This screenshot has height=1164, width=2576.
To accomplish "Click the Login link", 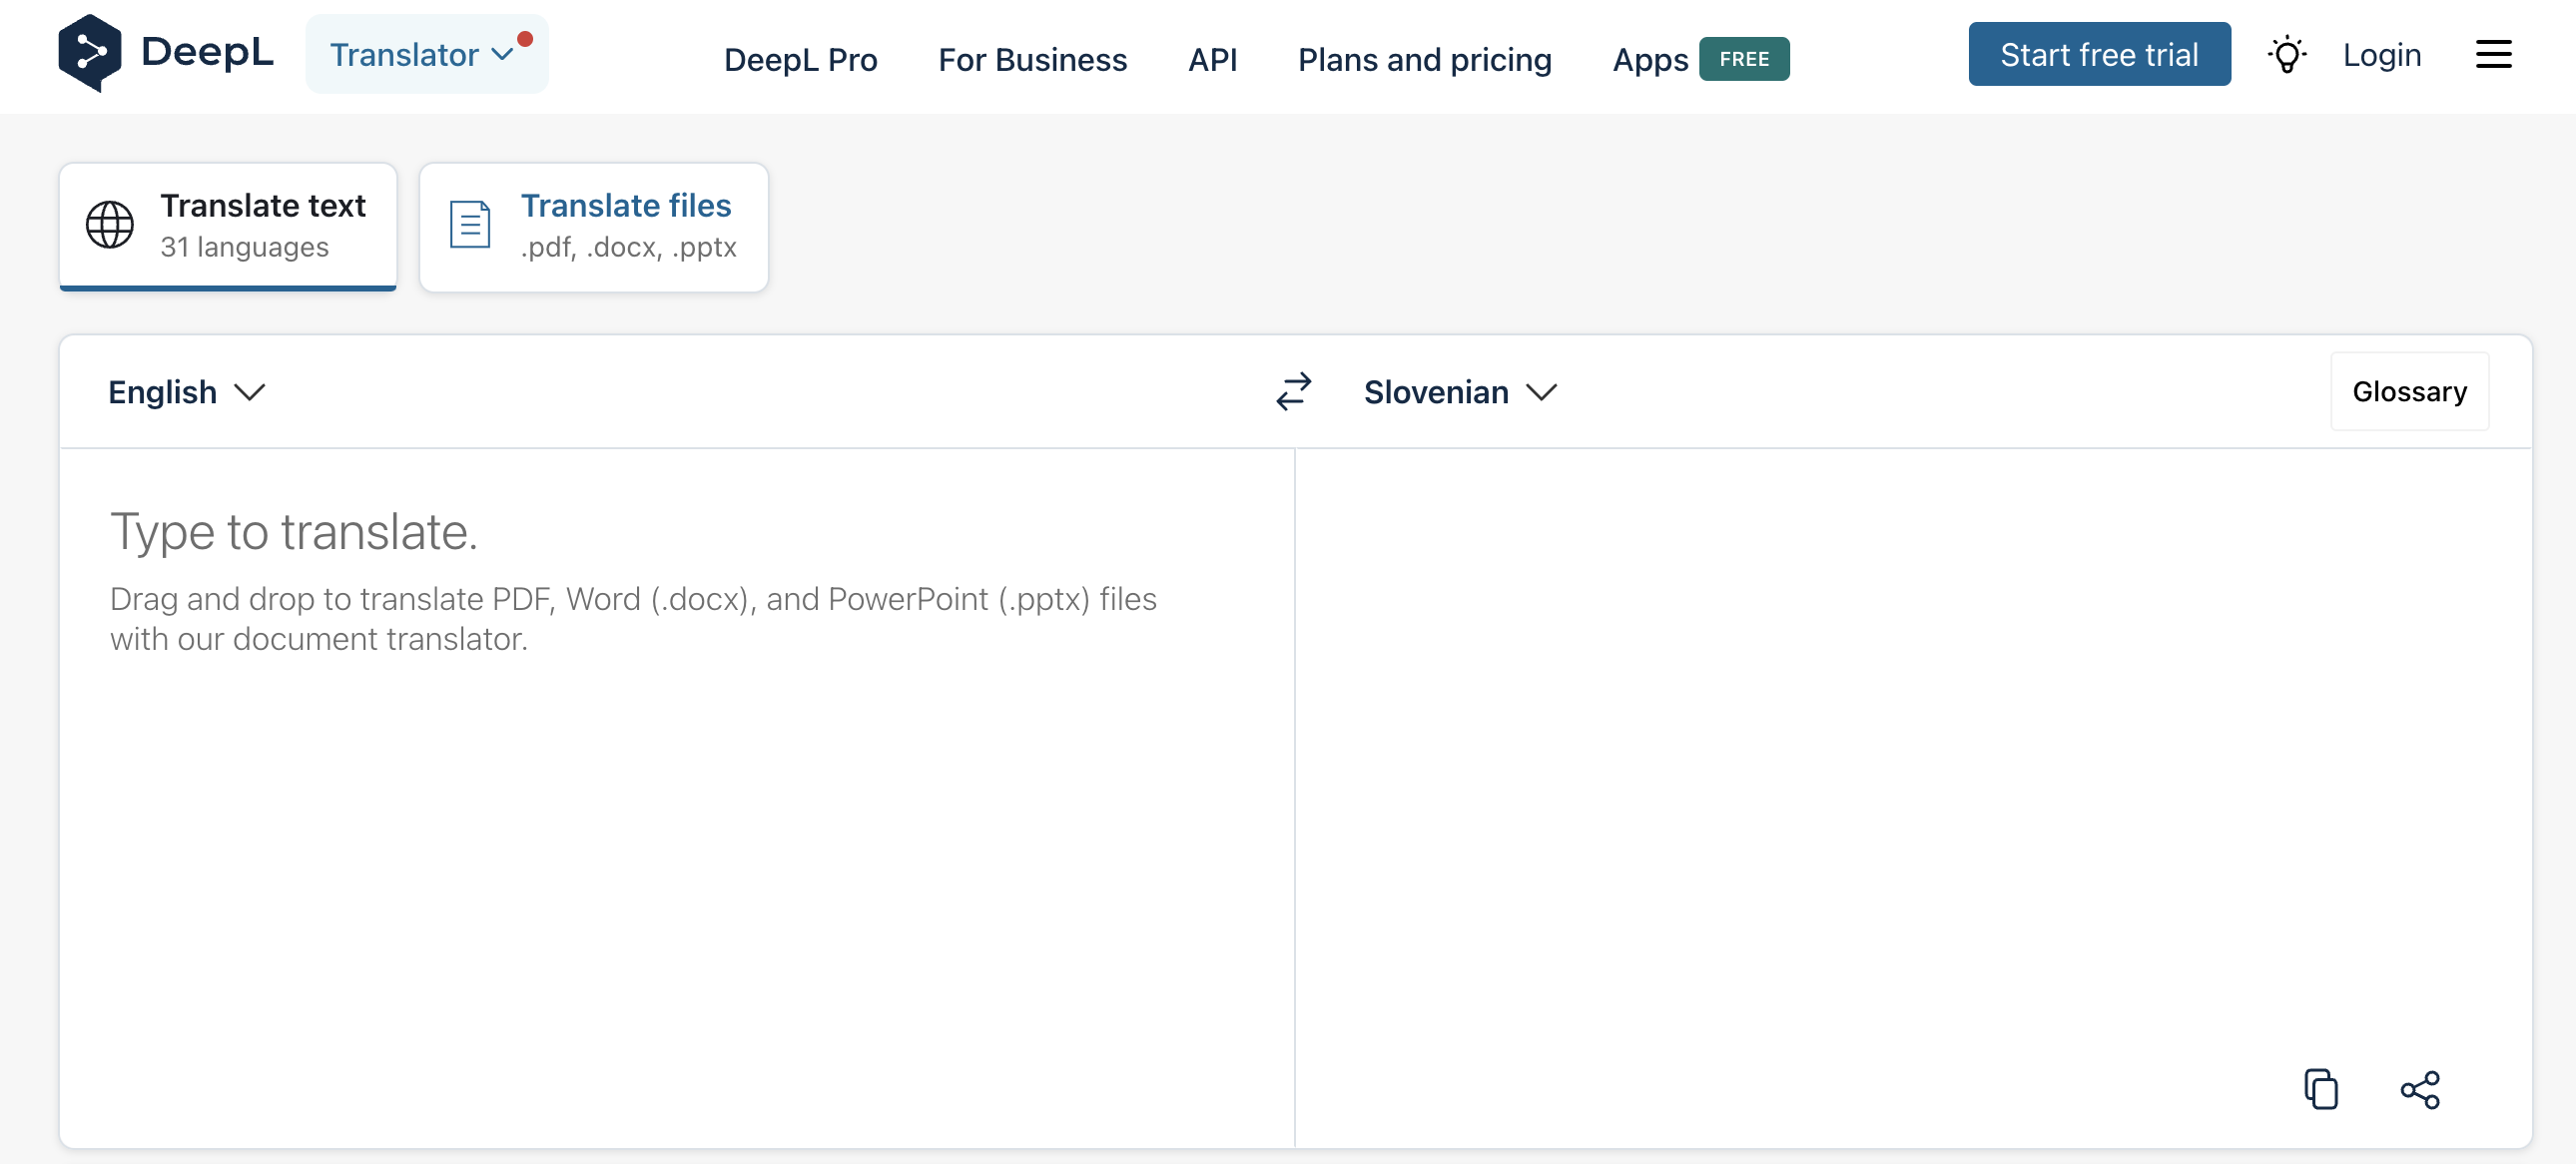I will point(2381,55).
